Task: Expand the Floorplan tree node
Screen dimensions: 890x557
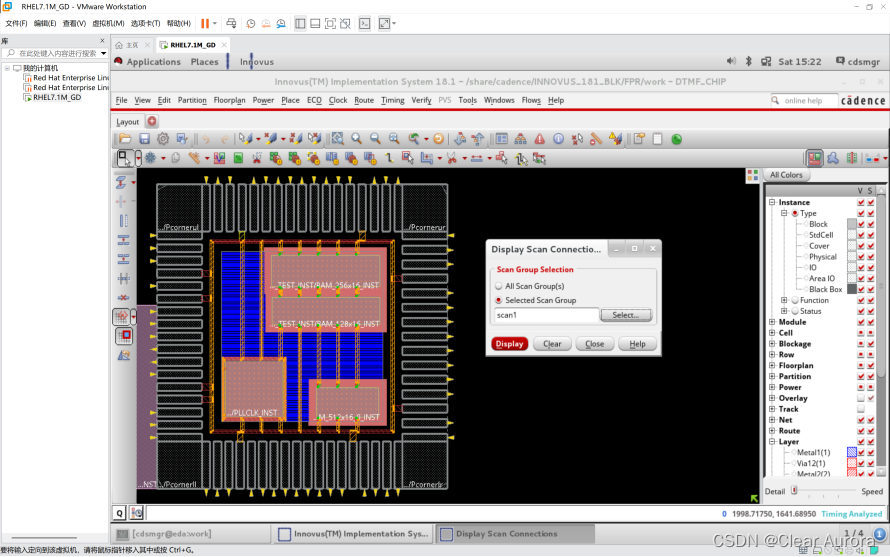Action: (772, 366)
